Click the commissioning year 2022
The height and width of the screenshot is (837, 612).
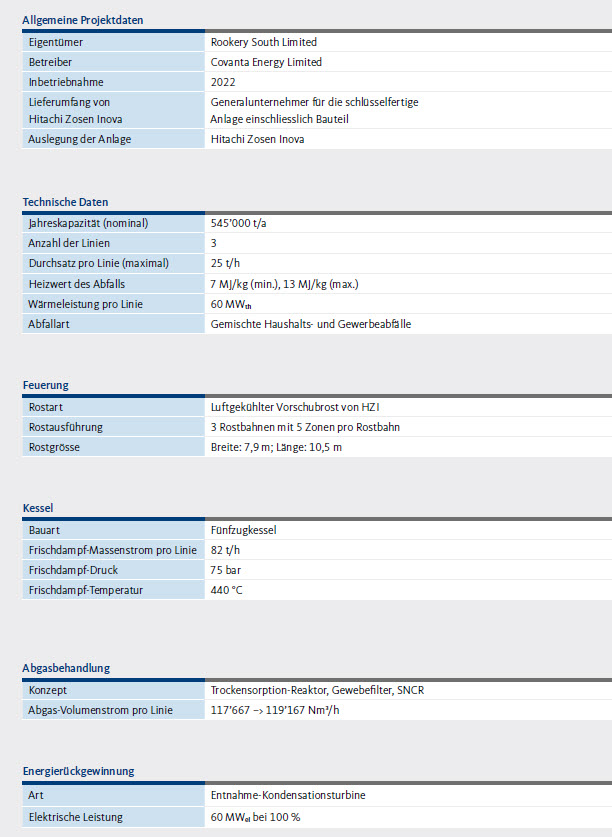tap(224, 82)
